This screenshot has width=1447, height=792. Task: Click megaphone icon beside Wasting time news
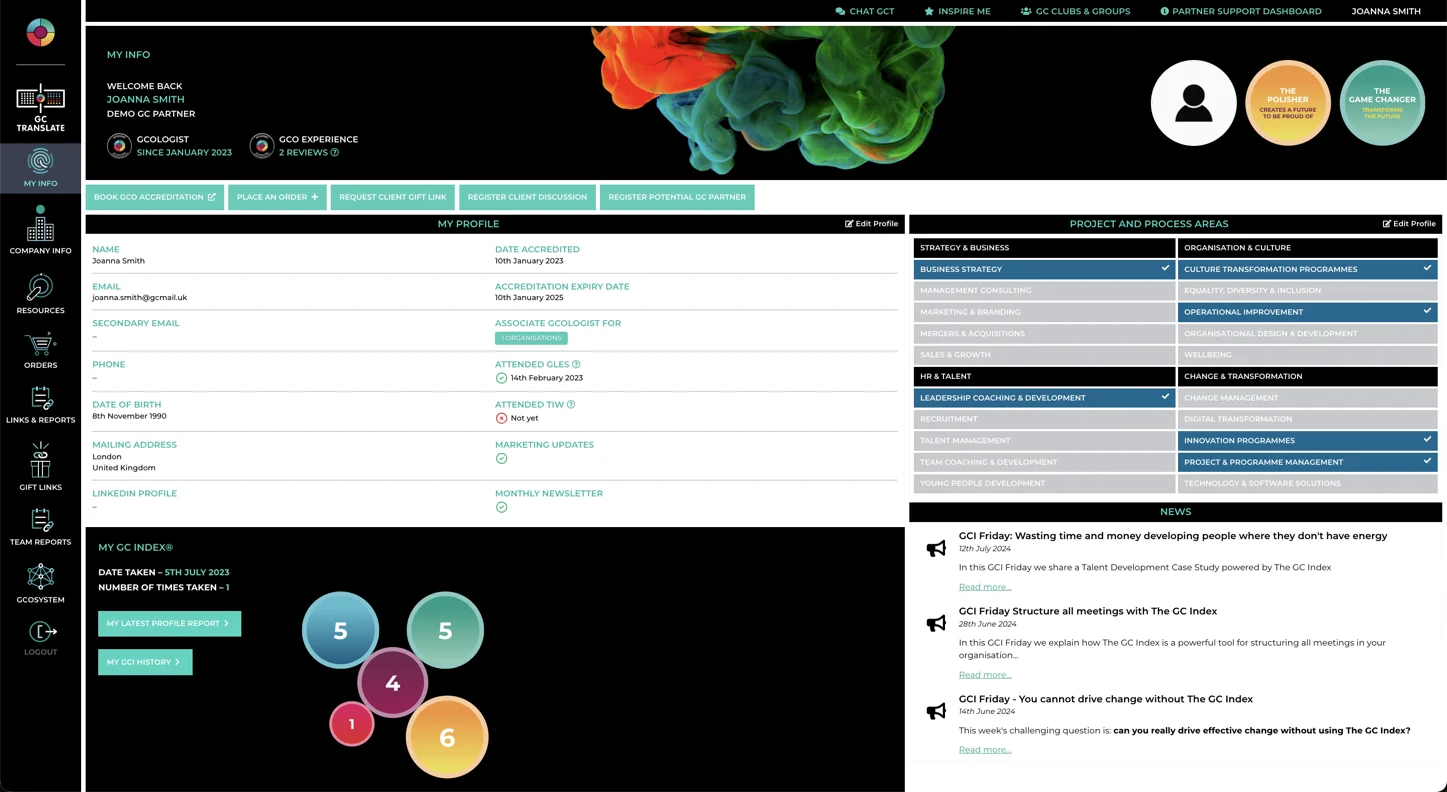coord(936,548)
